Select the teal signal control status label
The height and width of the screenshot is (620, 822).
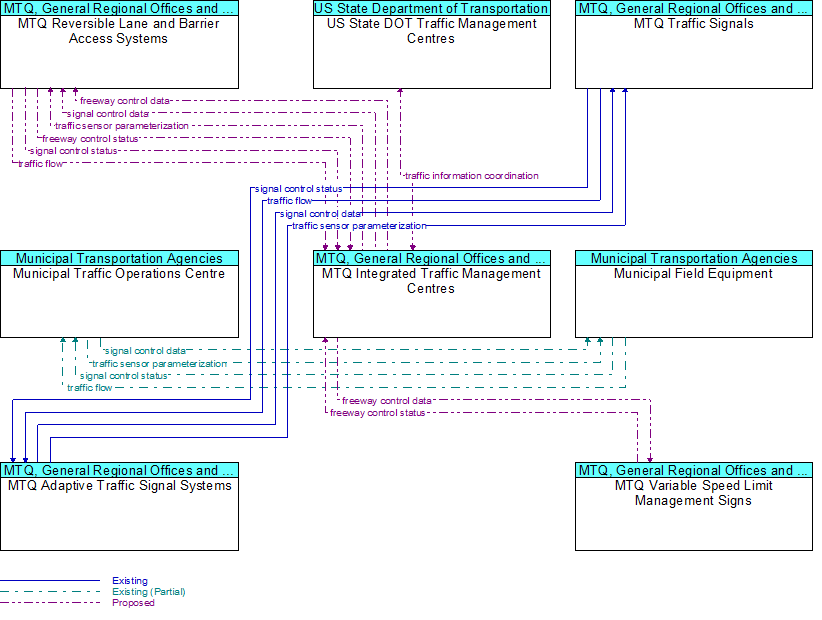point(124,376)
